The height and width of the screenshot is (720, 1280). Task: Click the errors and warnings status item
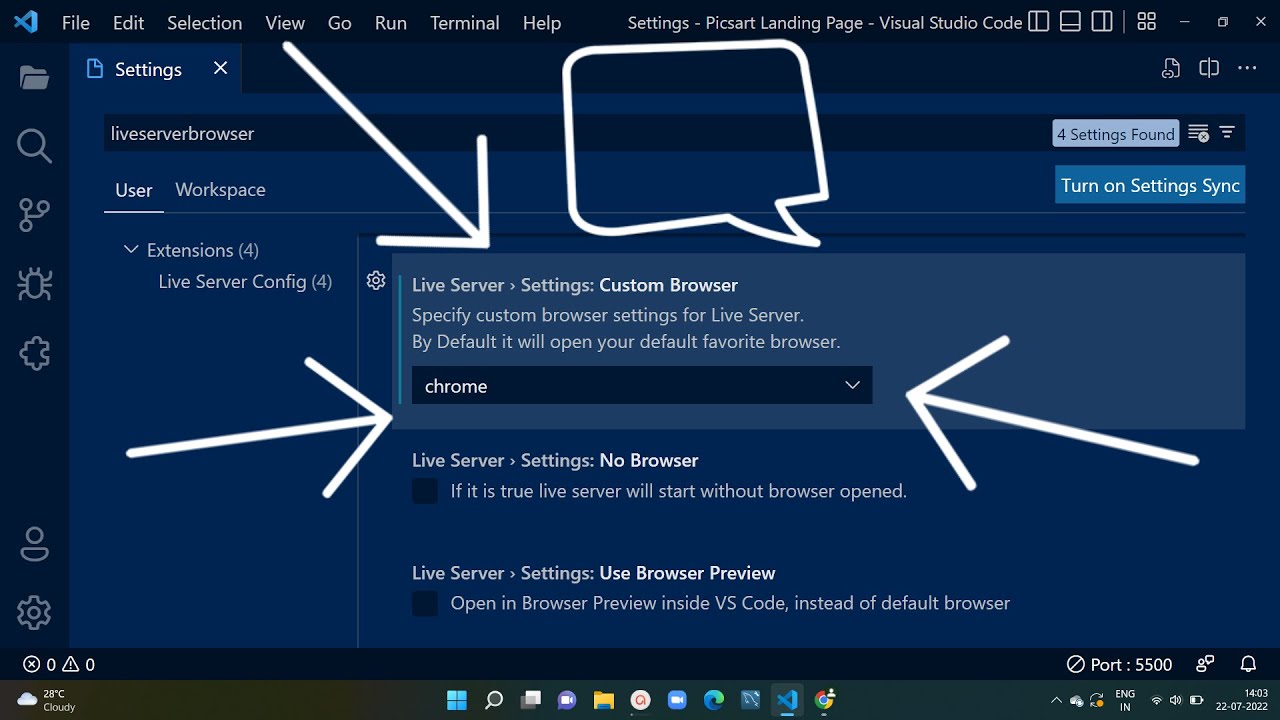(x=59, y=664)
